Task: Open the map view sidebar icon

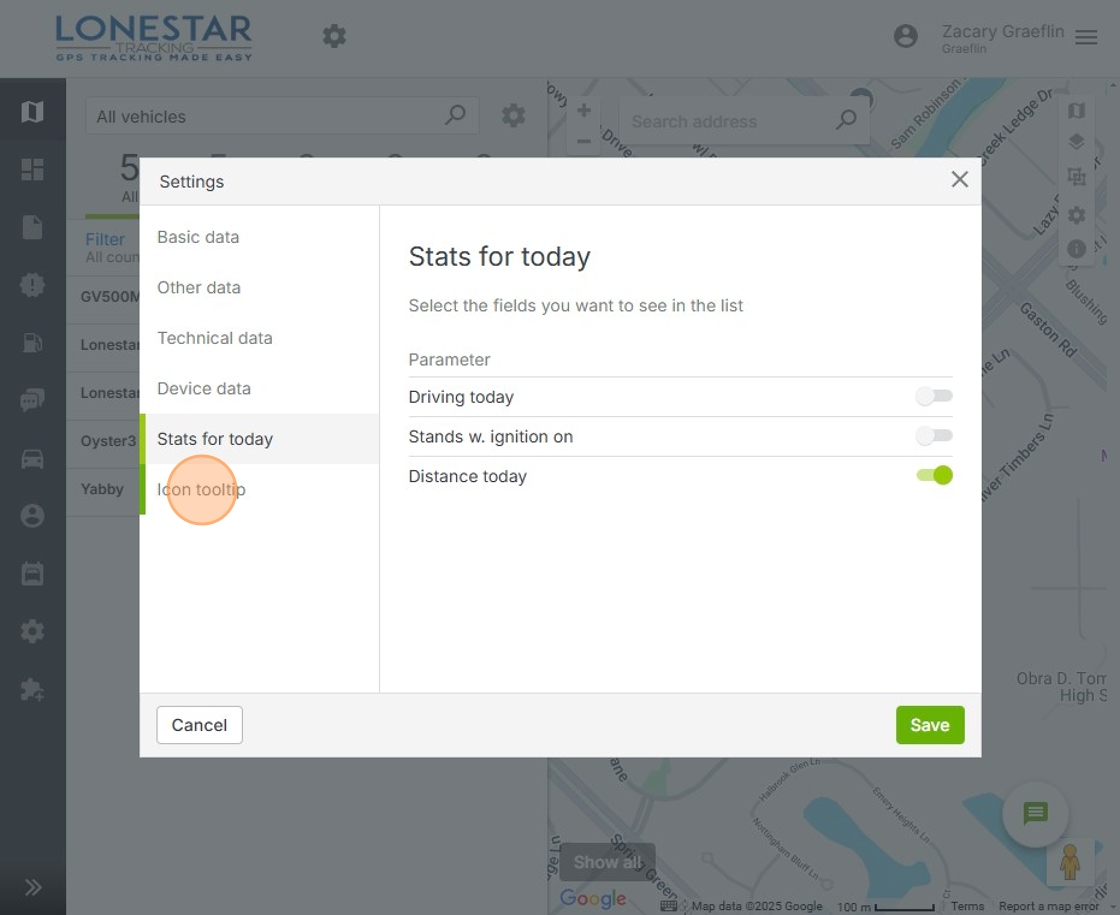Action: point(32,111)
